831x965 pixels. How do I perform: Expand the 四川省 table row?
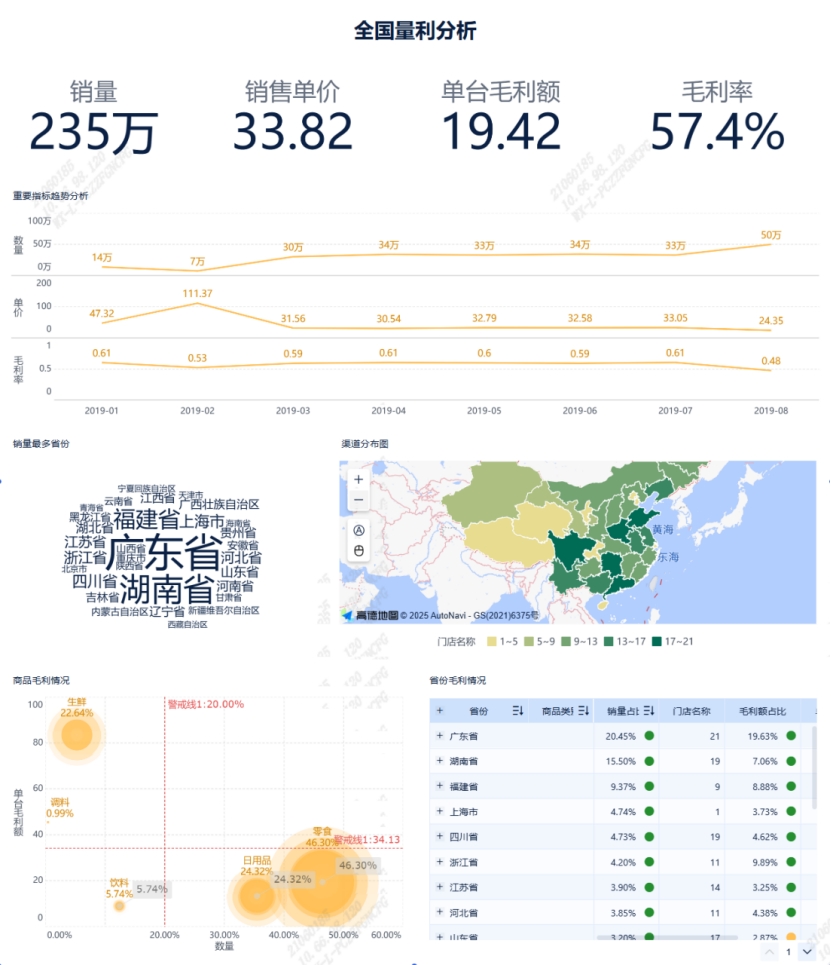440,836
